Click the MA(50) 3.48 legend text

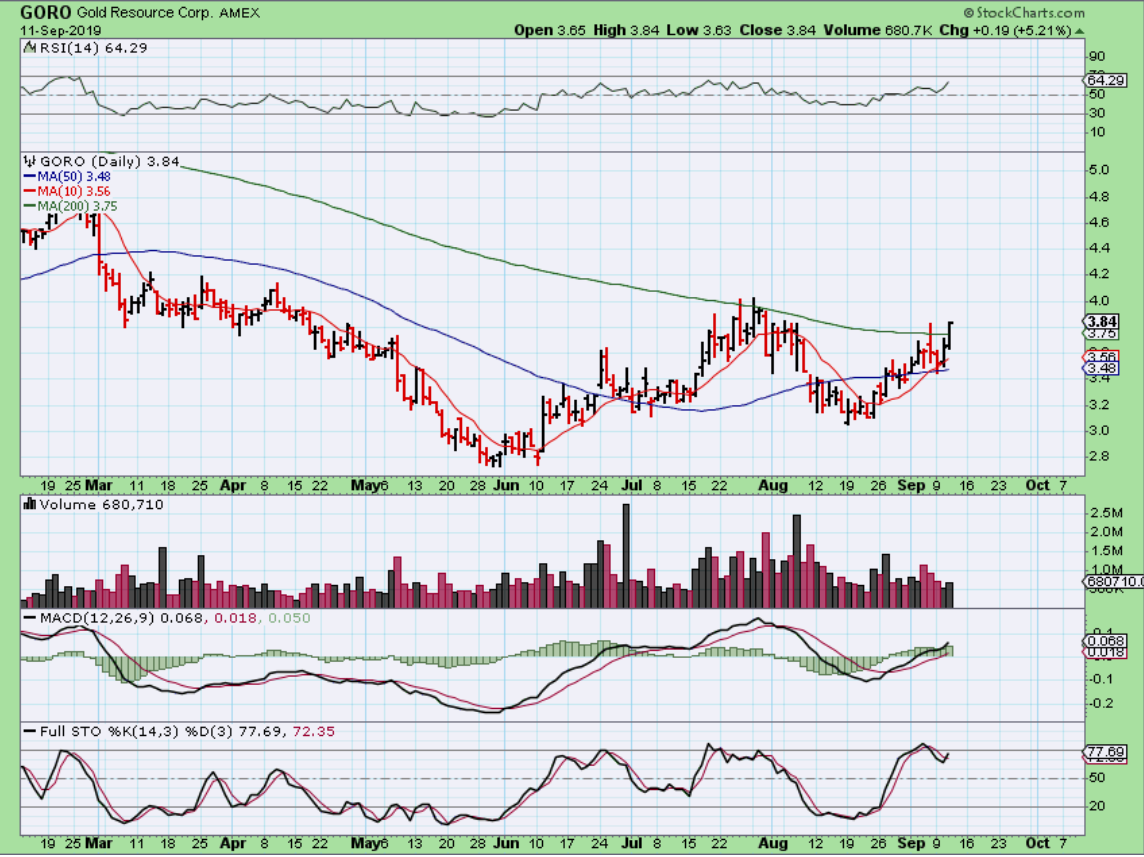[x=74, y=177]
